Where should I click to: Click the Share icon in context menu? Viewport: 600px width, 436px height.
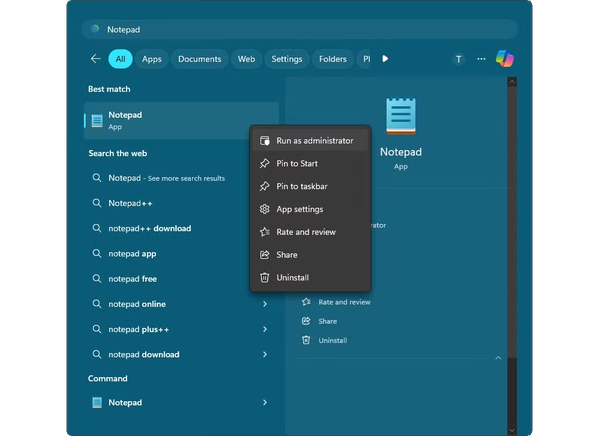(264, 255)
